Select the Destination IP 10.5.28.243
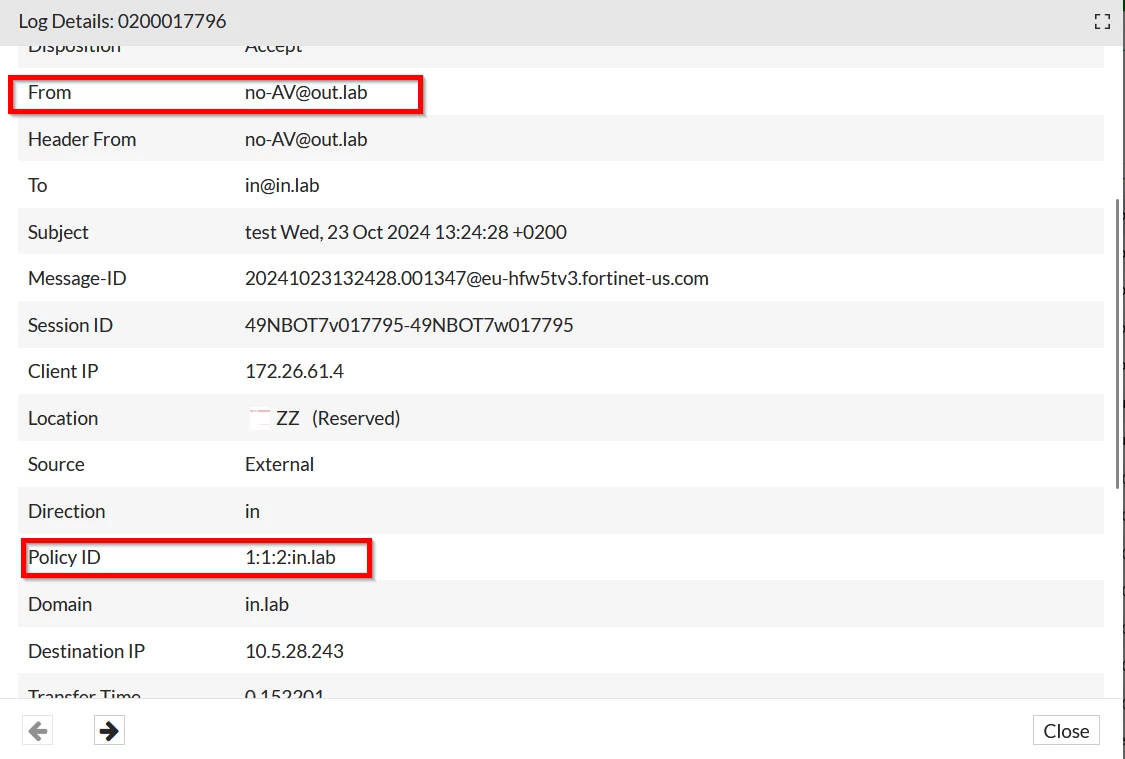Screen dimensions: 1125x759 coord(294,651)
